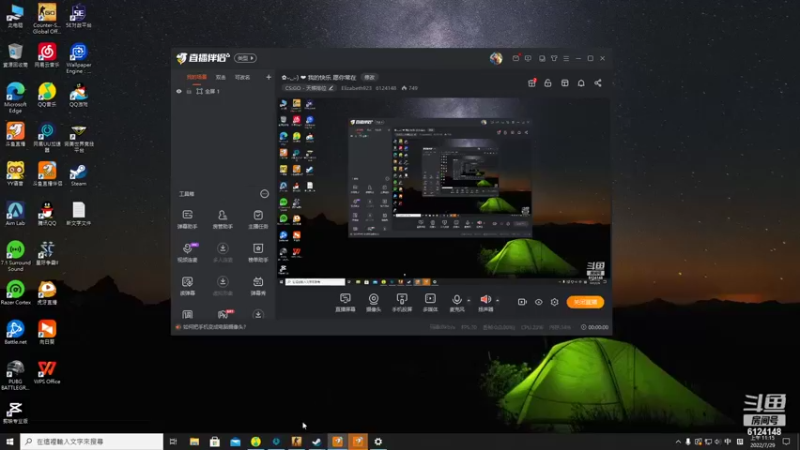Viewport: 800px width, 450px height.
Task: Click the lock icon in stream header
Action: pyautogui.click(x=548, y=83)
